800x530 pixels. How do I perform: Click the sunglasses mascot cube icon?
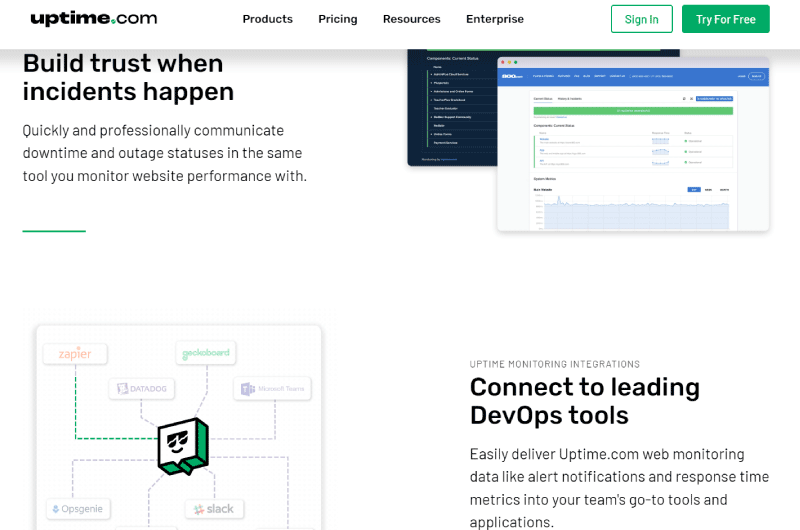point(183,446)
